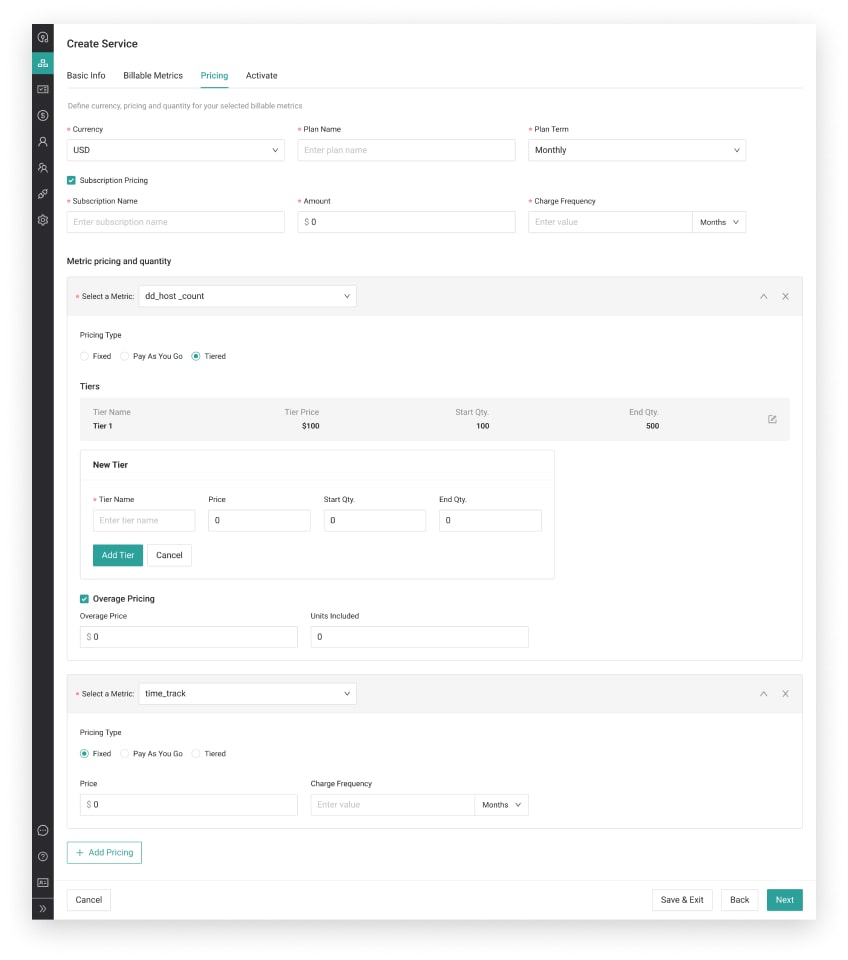
Task: Go to the Activate tab
Action: pos(261,76)
